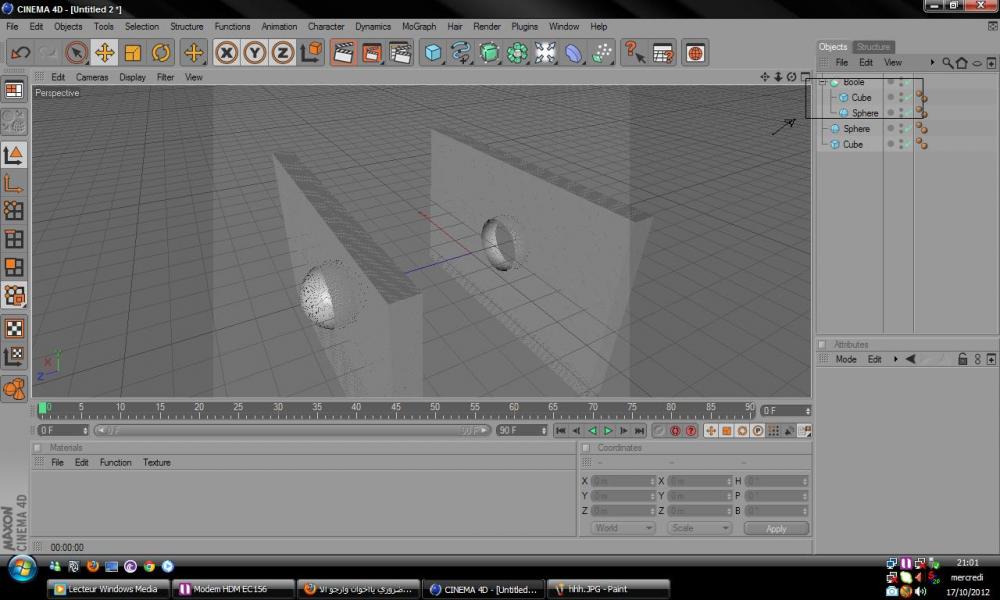This screenshot has width=1000, height=600.
Task: Open the spline tools icon
Action: 460,52
